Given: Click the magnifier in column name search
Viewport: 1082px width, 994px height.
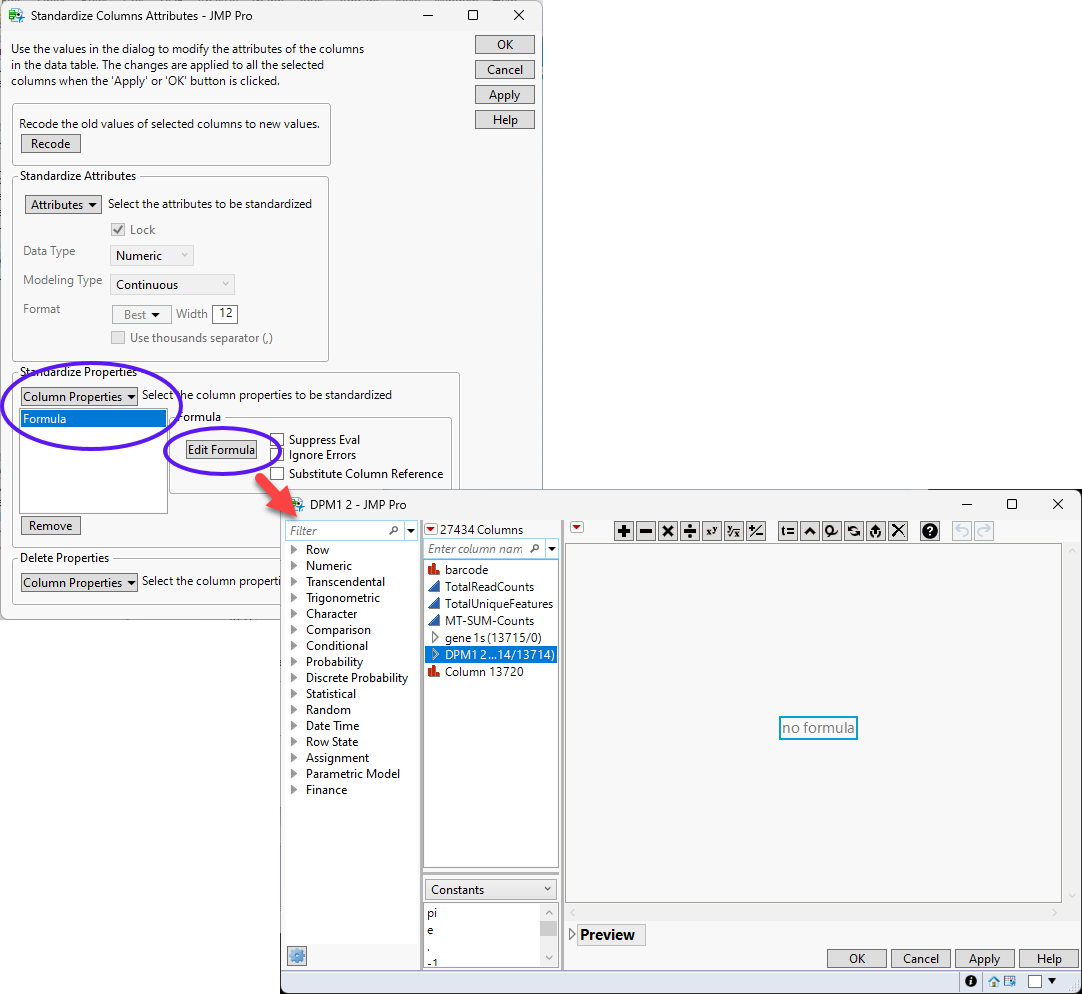Looking at the screenshot, I should (x=535, y=549).
